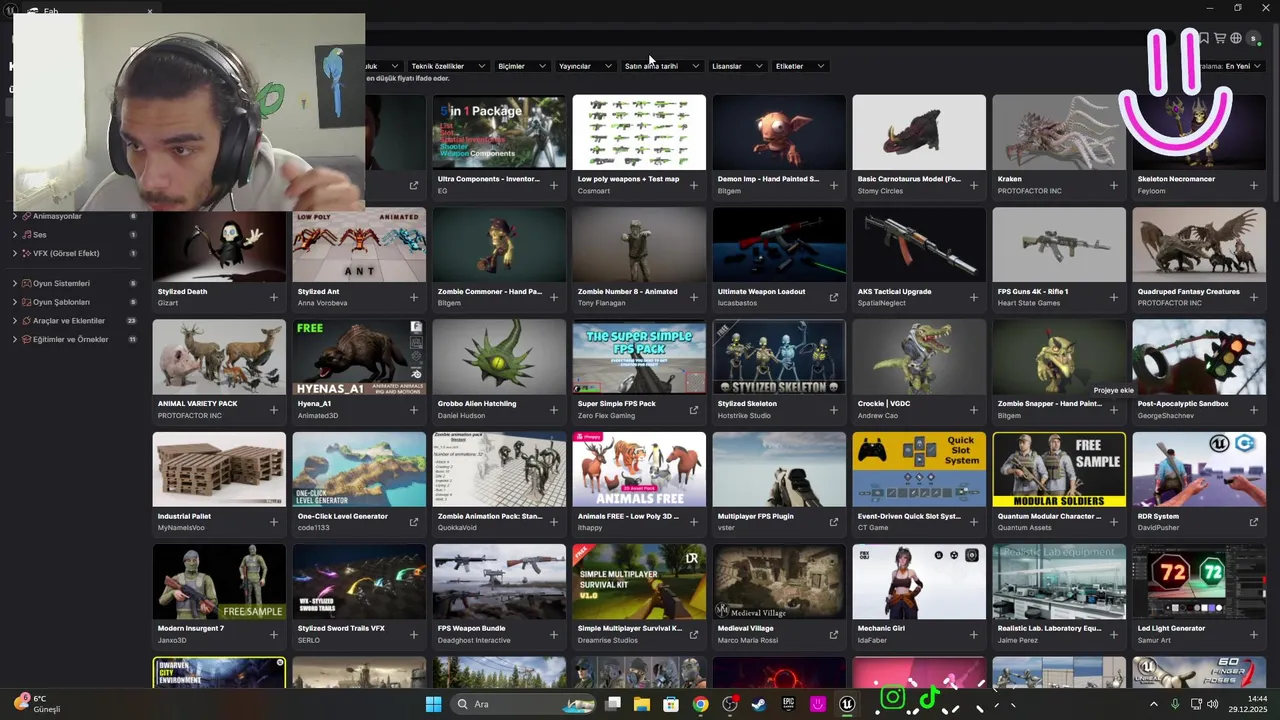Open Multiplayer FPS Plugin external link icon
The image size is (1280, 720).
point(834,521)
